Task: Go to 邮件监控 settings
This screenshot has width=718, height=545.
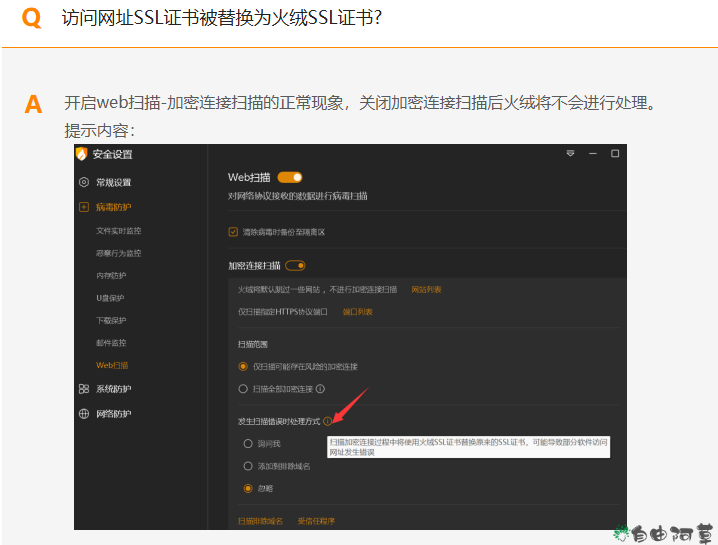Action: [x=111, y=343]
